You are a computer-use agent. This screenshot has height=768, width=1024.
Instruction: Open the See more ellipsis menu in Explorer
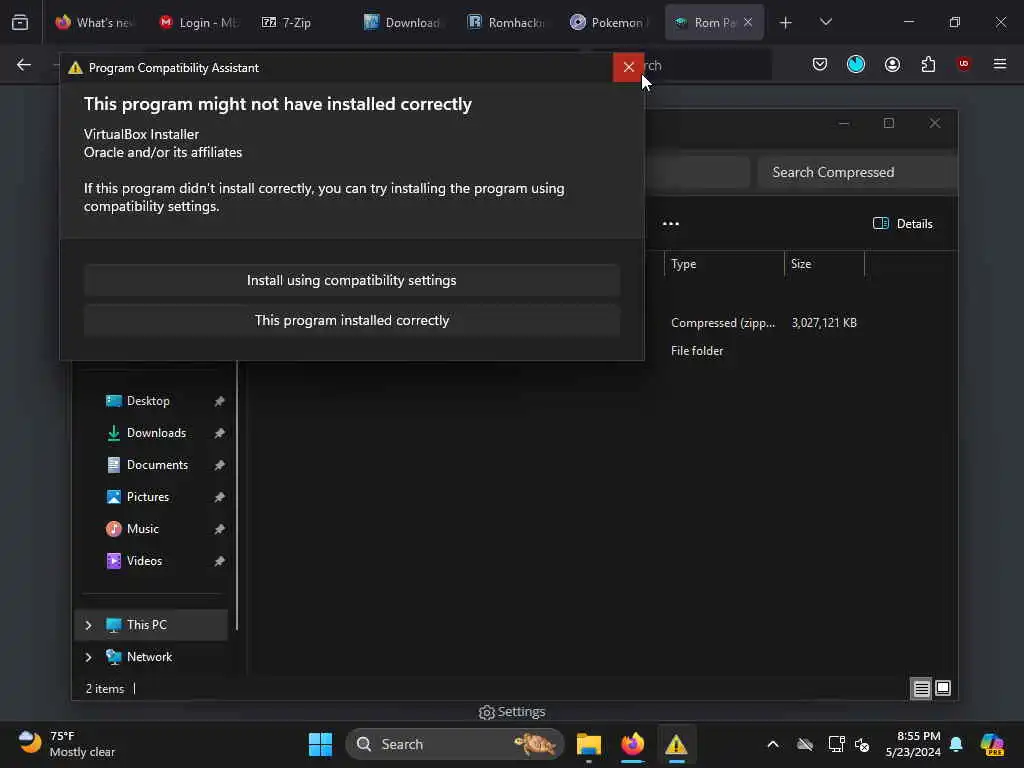pyautogui.click(x=670, y=224)
